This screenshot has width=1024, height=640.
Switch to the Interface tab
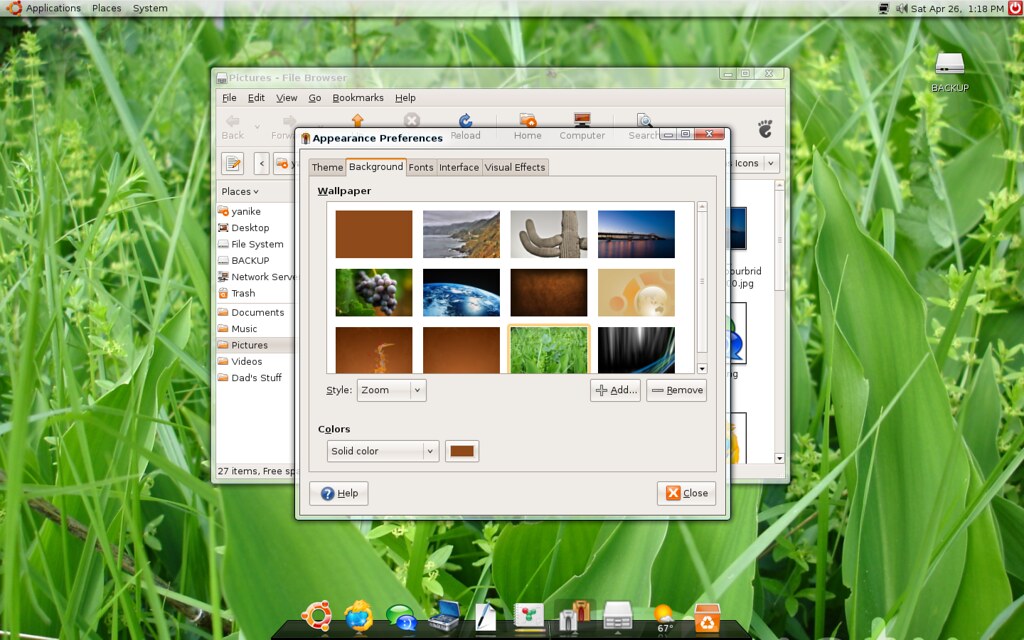point(458,167)
